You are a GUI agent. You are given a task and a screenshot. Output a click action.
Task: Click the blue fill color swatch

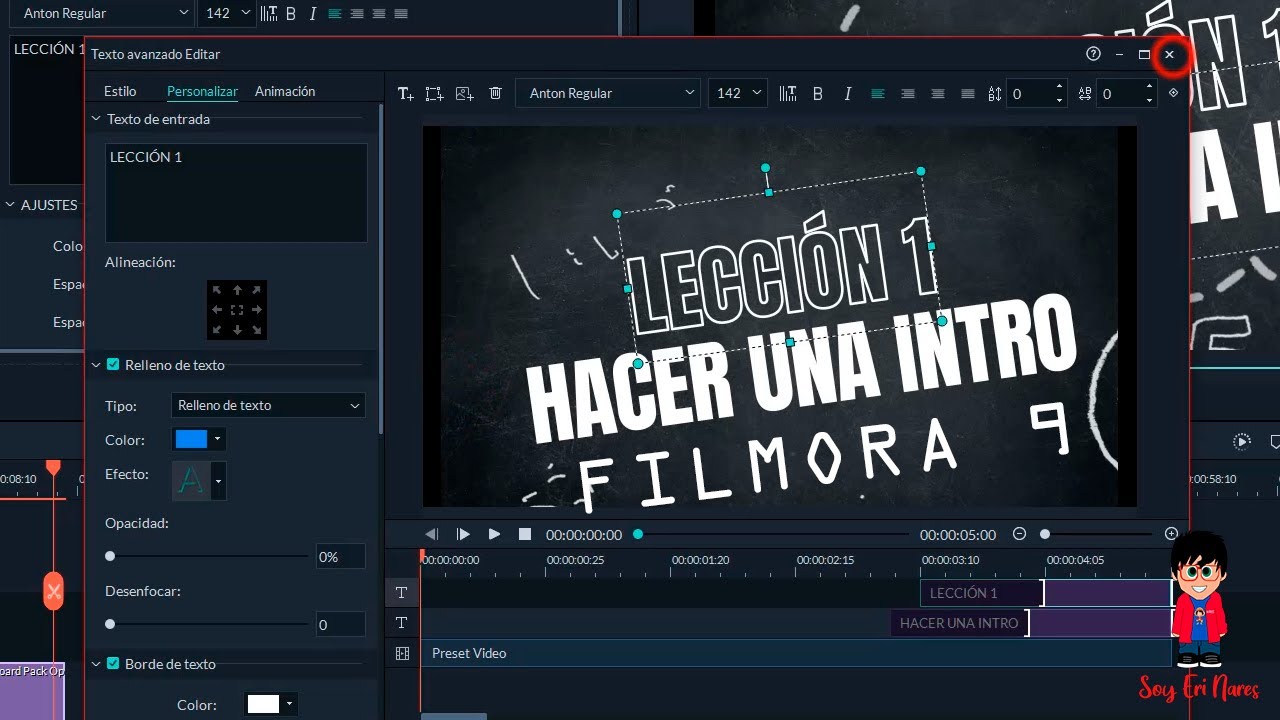click(191, 439)
